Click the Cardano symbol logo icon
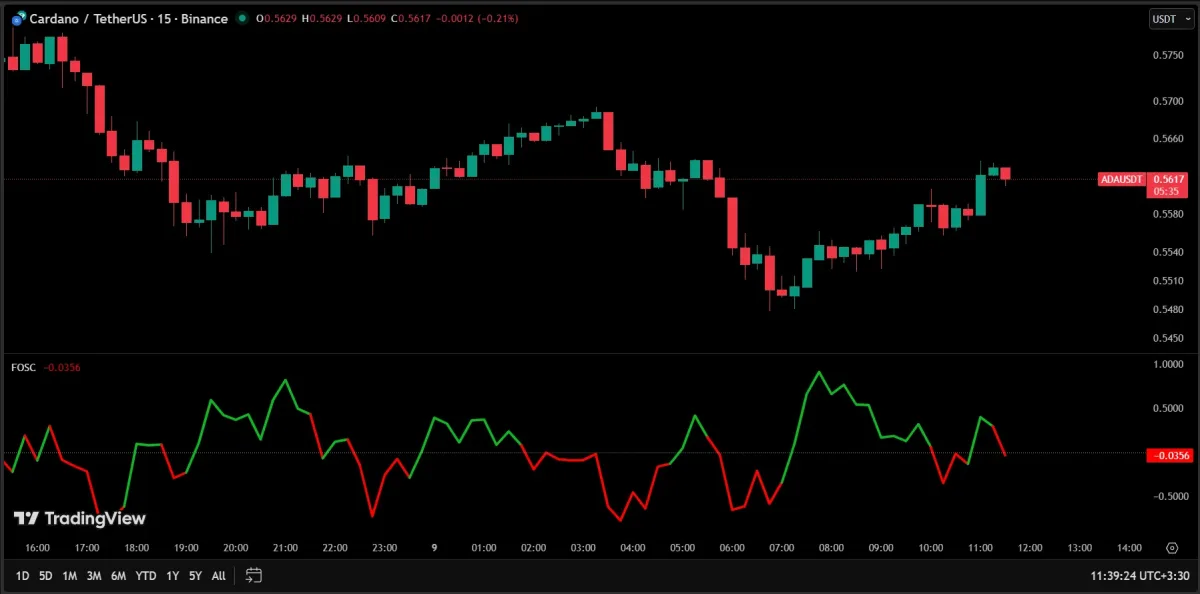1200x594 pixels. point(18,18)
